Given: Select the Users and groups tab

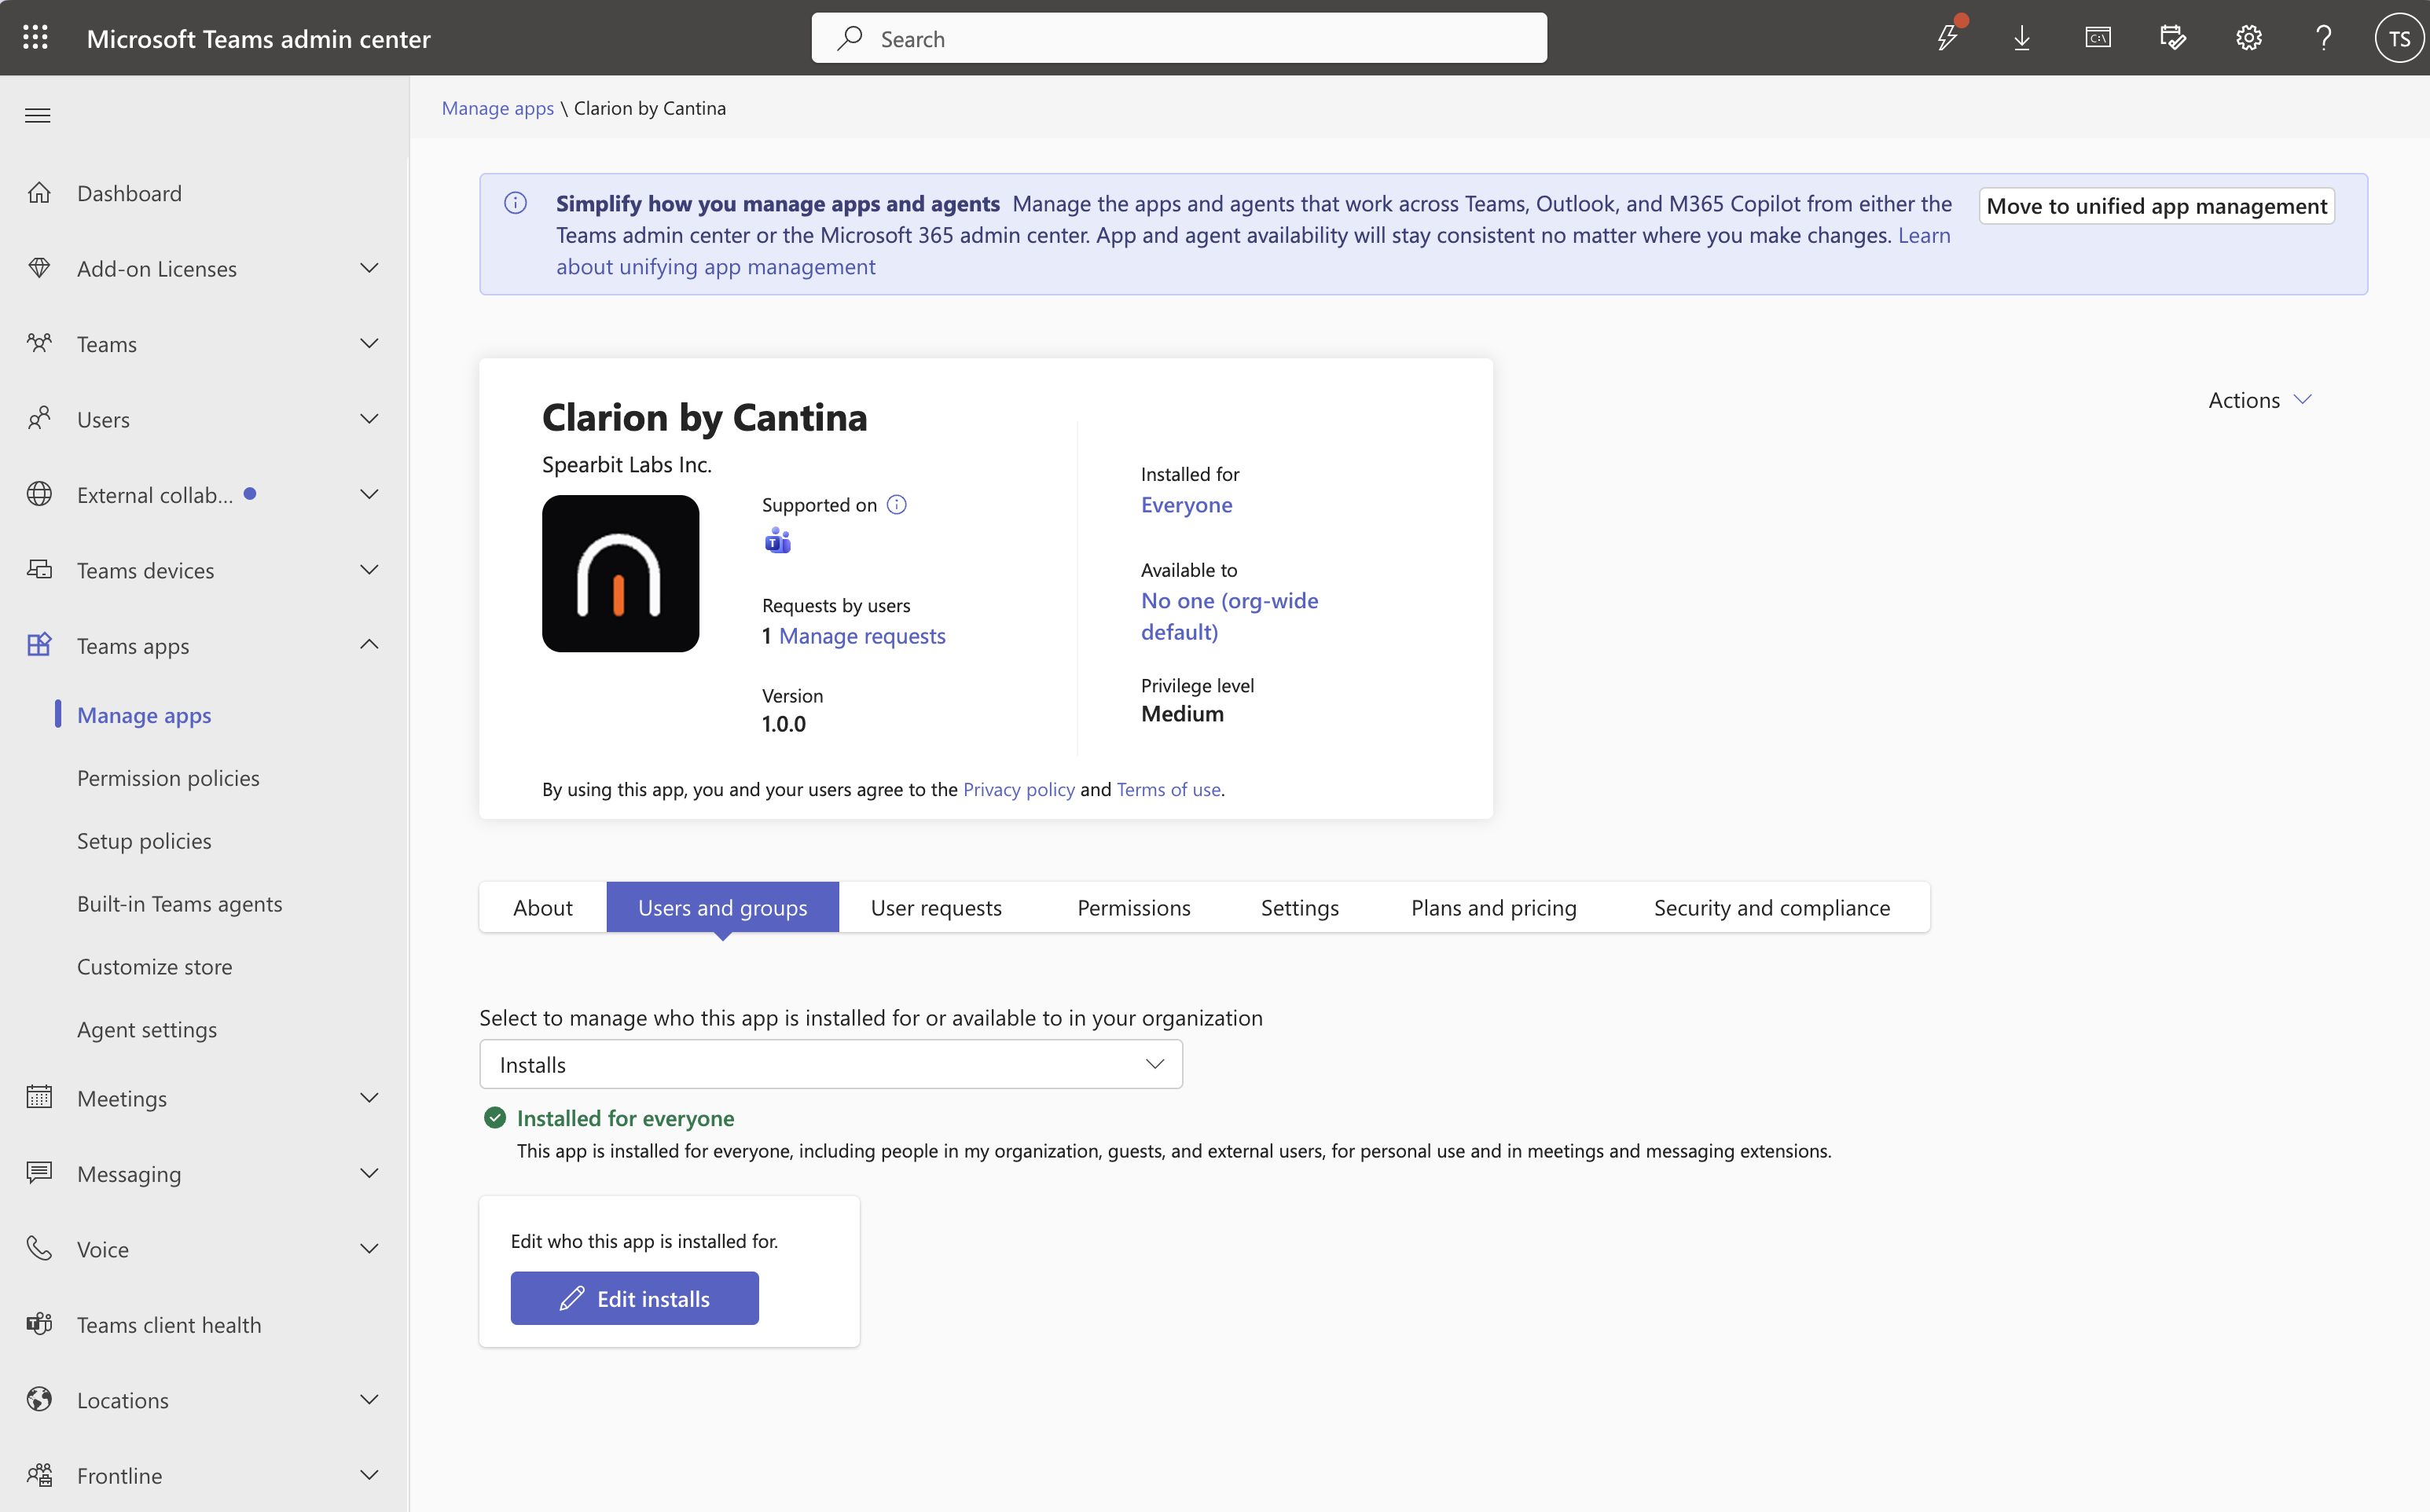Looking at the screenshot, I should 722,907.
